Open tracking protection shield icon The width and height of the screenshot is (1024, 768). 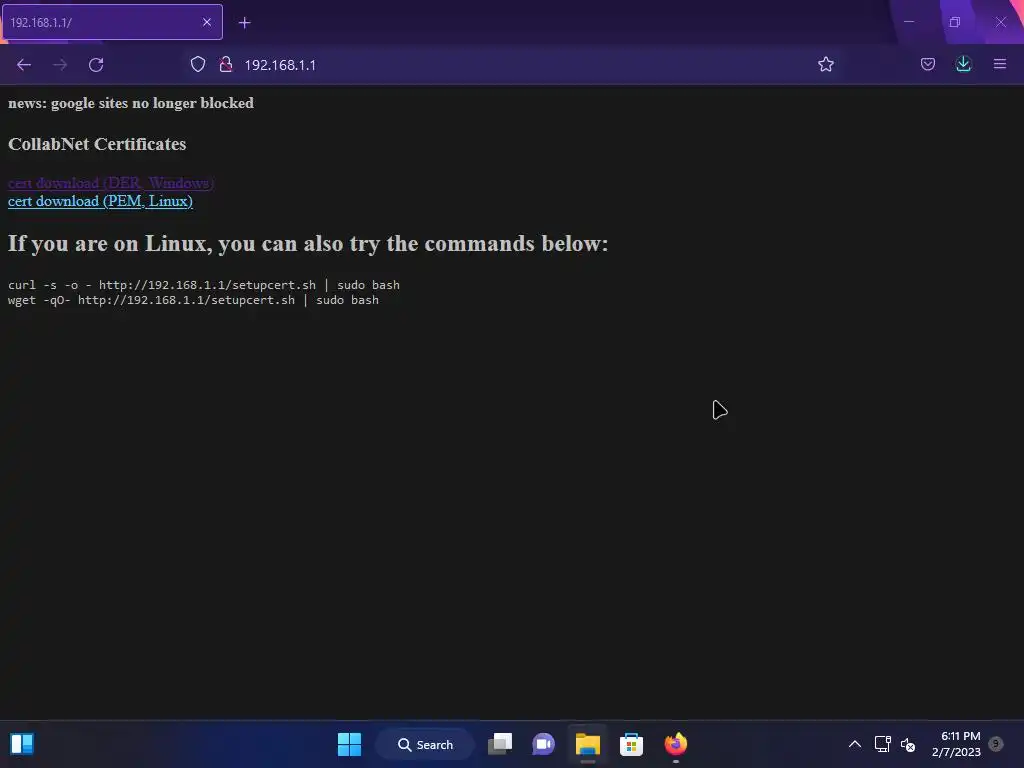(x=198, y=64)
